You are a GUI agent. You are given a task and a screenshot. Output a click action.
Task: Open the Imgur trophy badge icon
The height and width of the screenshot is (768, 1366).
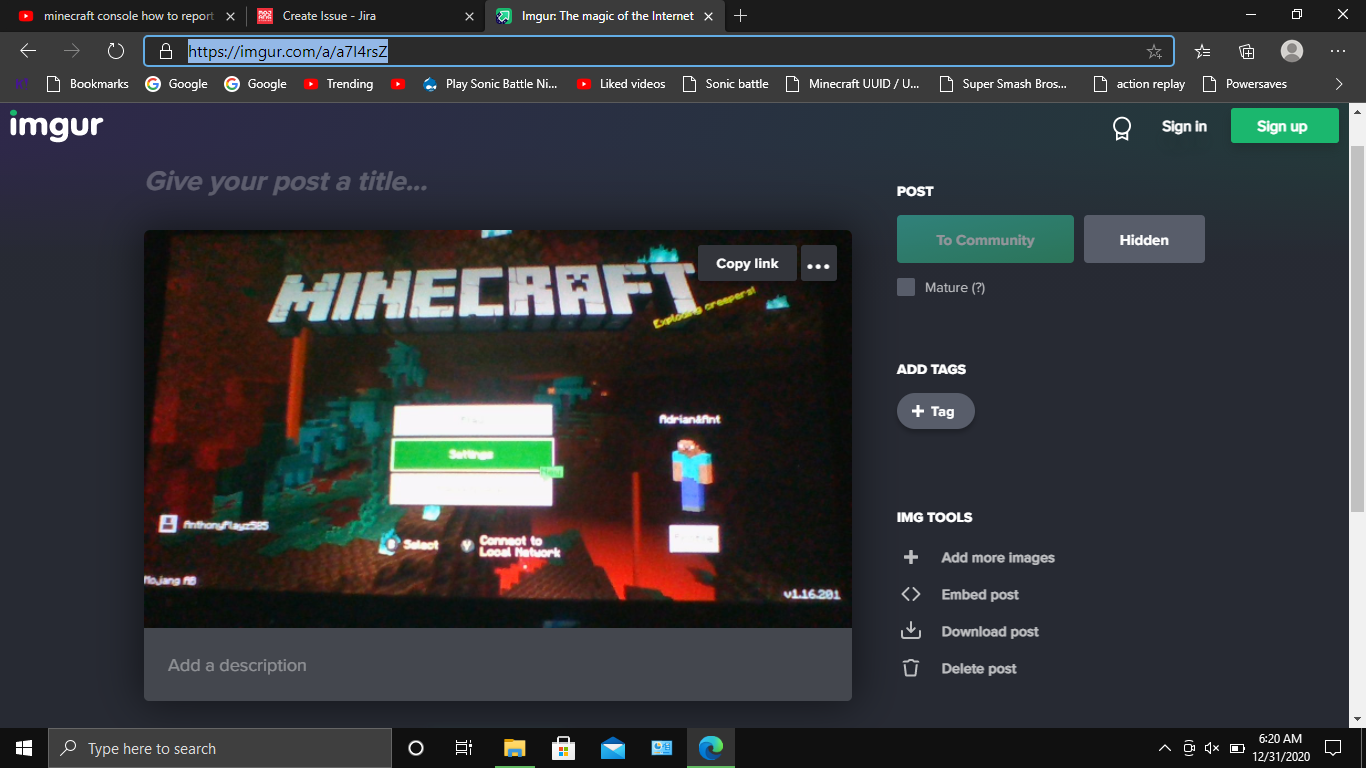coord(1122,128)
